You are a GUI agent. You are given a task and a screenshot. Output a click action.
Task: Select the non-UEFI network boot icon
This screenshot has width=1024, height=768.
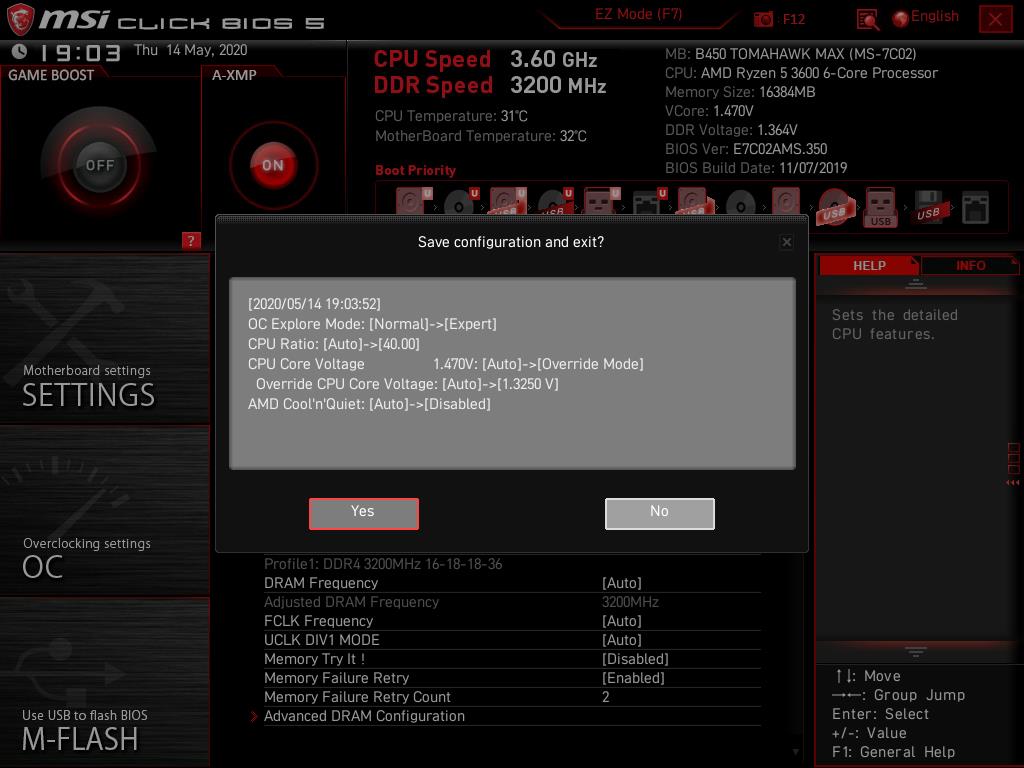975,208
